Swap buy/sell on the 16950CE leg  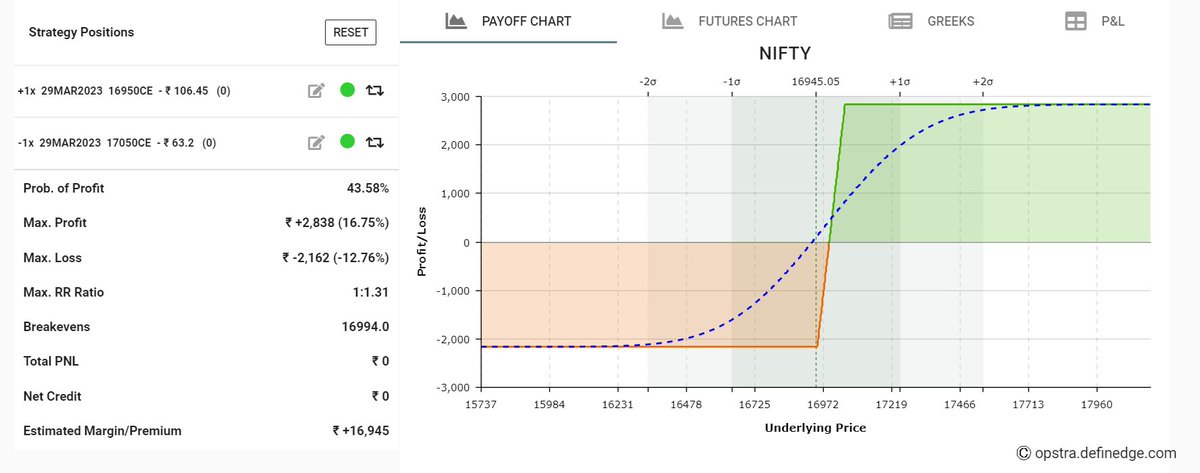375,90
